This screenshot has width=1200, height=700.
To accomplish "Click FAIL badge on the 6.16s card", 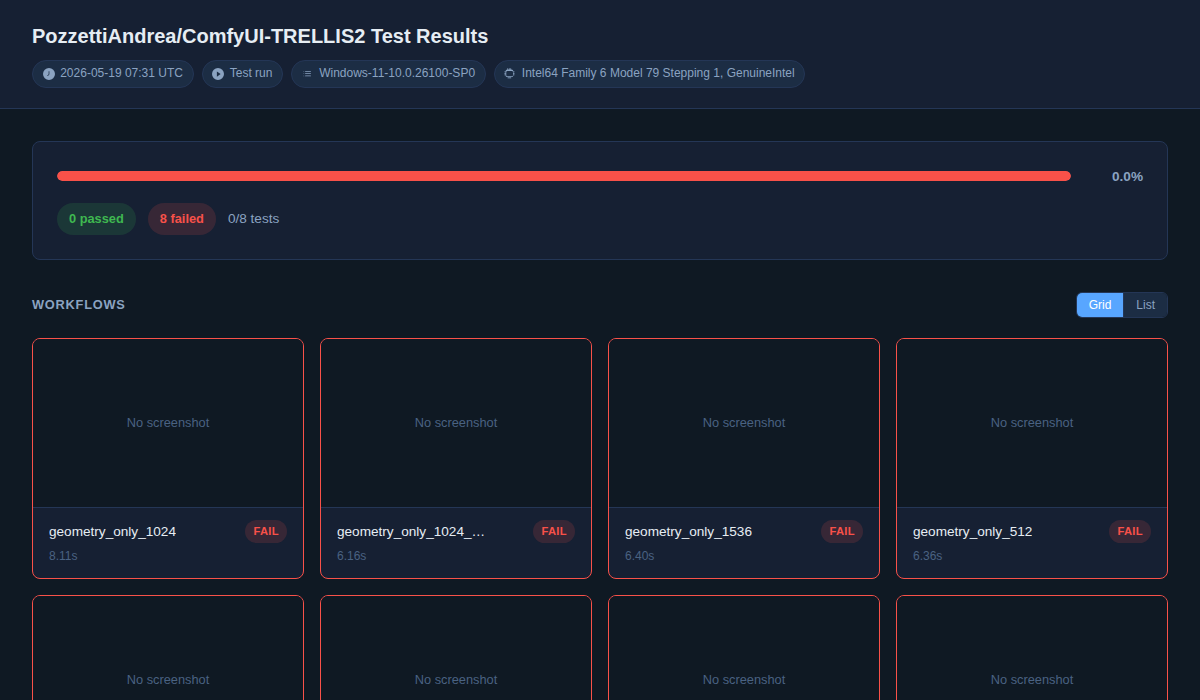I will pos(554,532).
